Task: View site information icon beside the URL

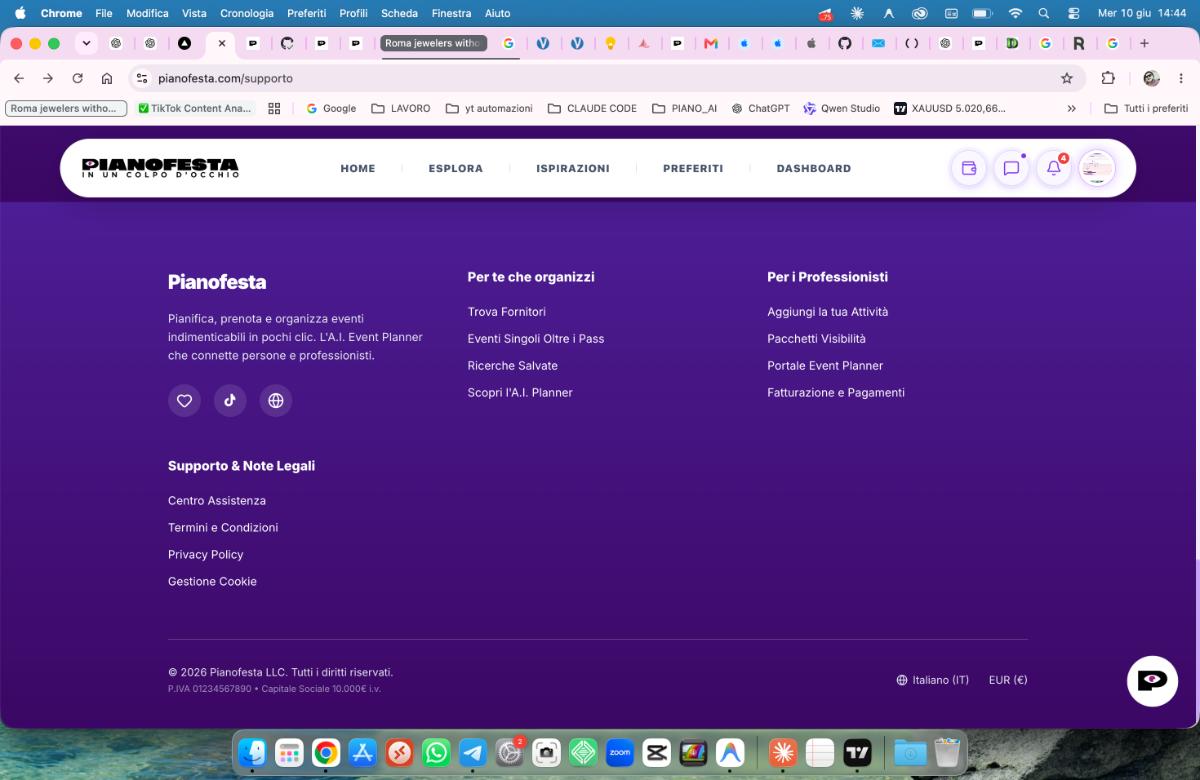Action: tap(142, 78)
